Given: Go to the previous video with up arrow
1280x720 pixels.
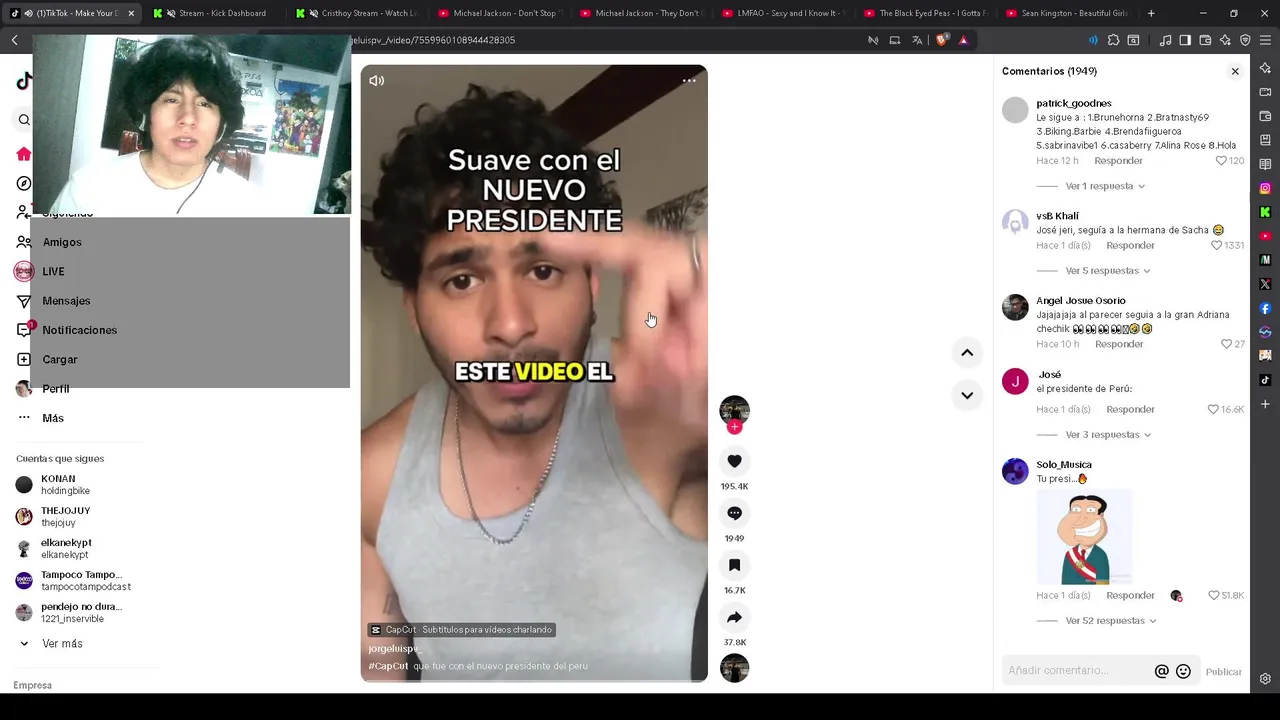Looking at the screenshot, I should point(967,352).
